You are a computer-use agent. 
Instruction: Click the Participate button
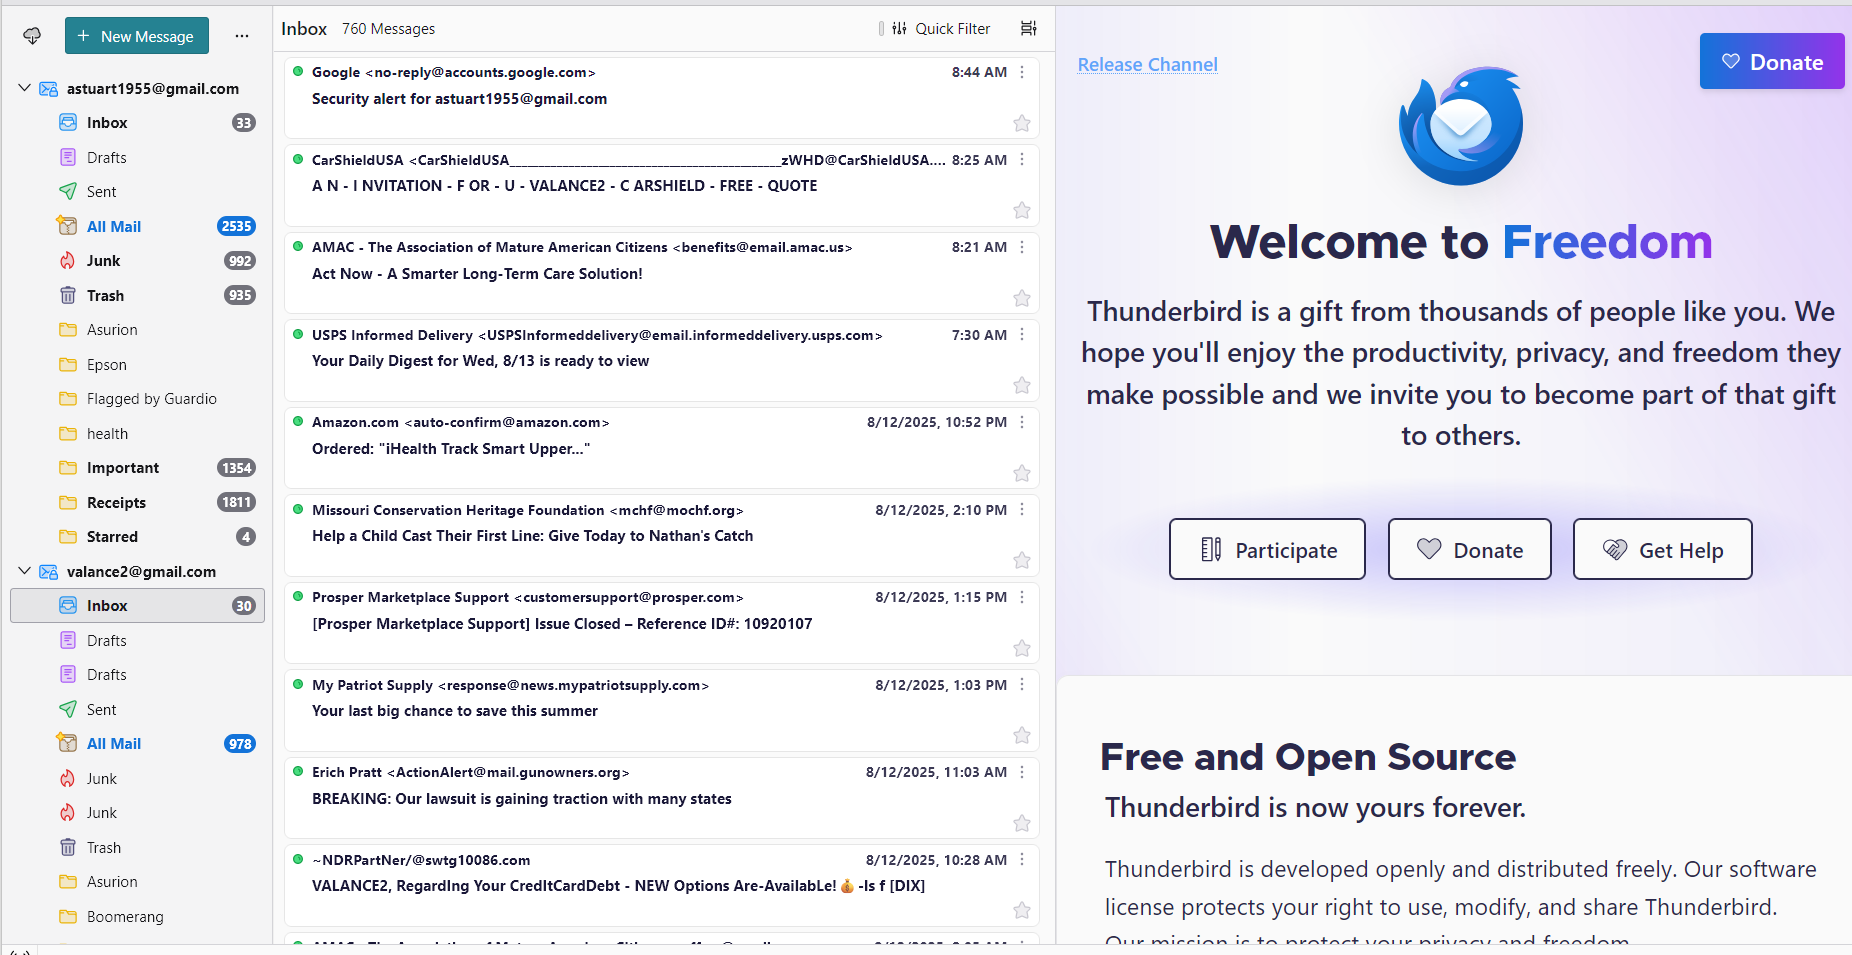click(x=1267, y=549)
